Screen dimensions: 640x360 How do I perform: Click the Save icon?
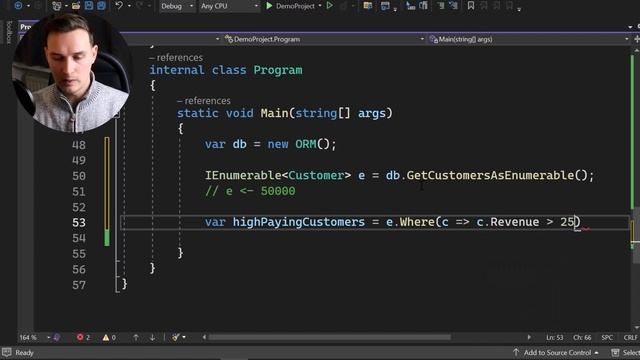[89, 6]
